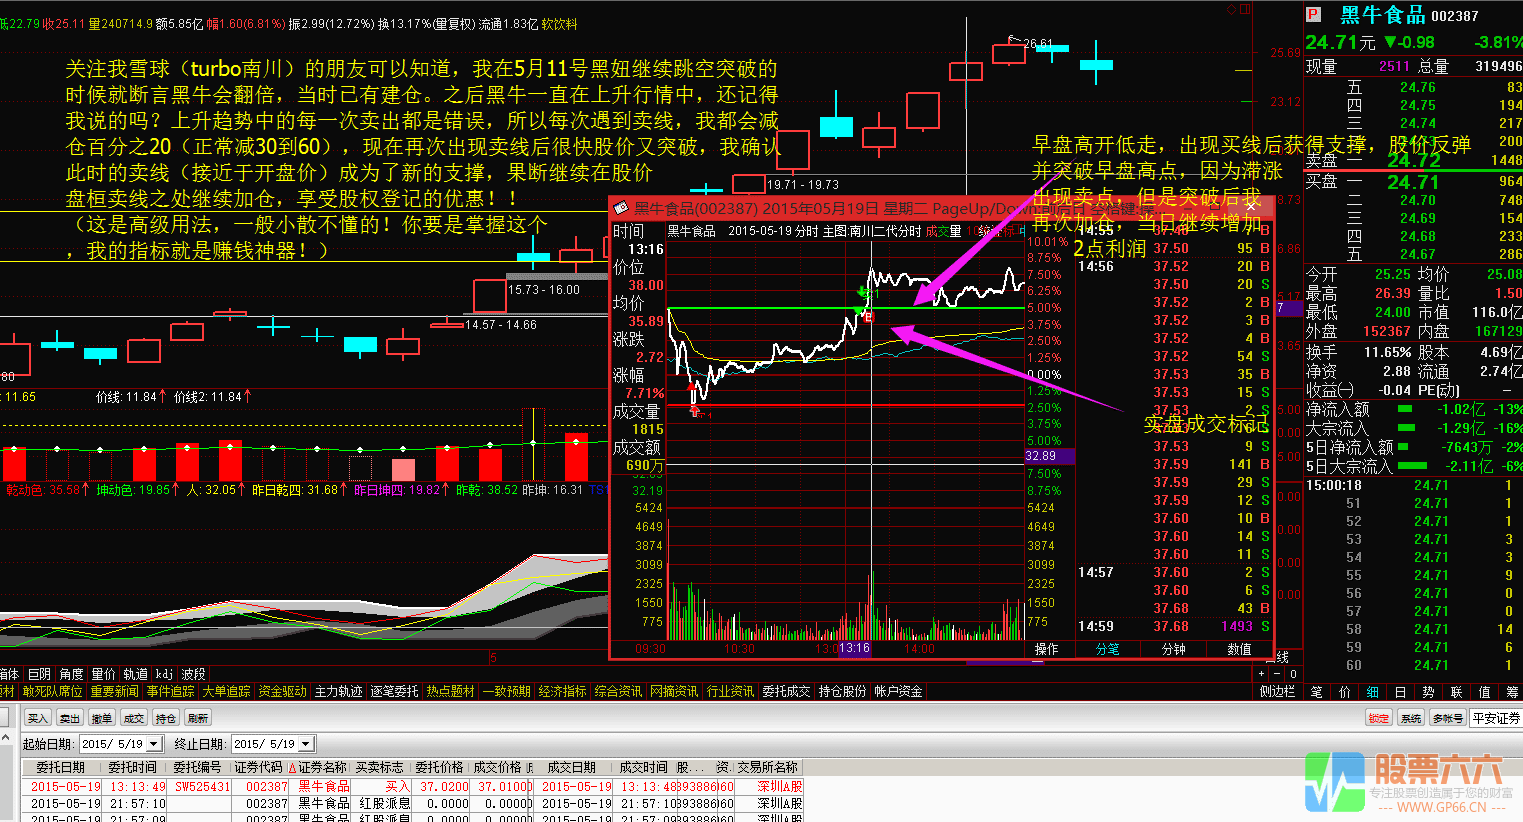Screen dimensions: 1523x822
Task: Open the 成交 trades toolbar button
Action: [134, 718]
